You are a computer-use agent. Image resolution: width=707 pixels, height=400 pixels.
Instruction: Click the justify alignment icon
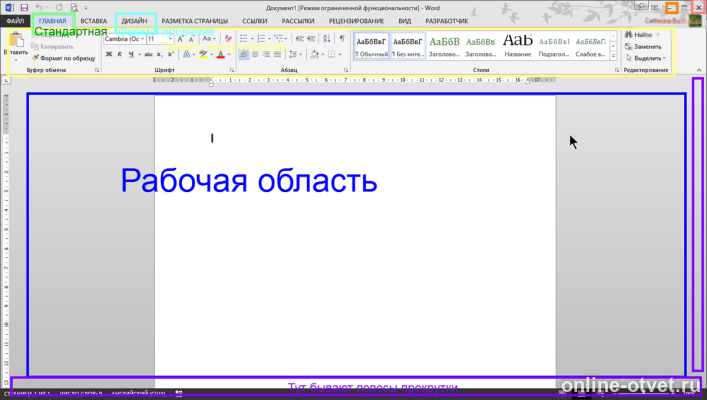pyautogui.click(x=277, y=55)
